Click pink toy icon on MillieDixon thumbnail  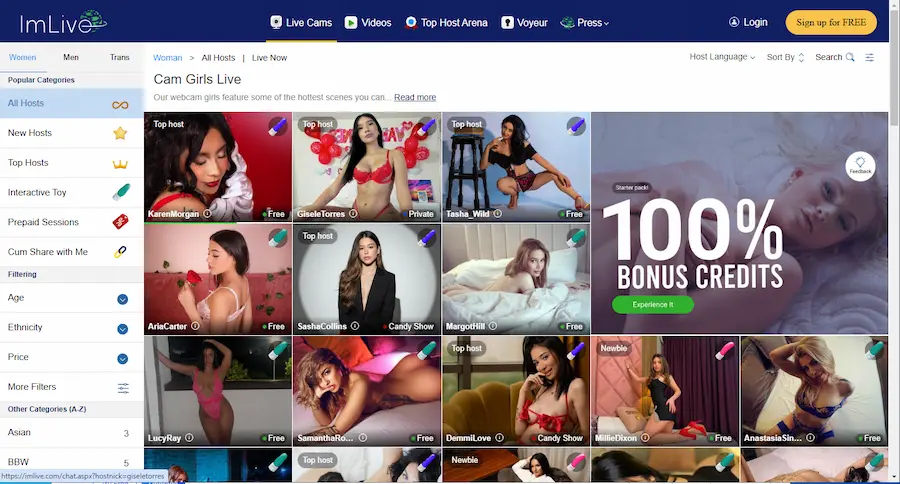coord(725,350)
